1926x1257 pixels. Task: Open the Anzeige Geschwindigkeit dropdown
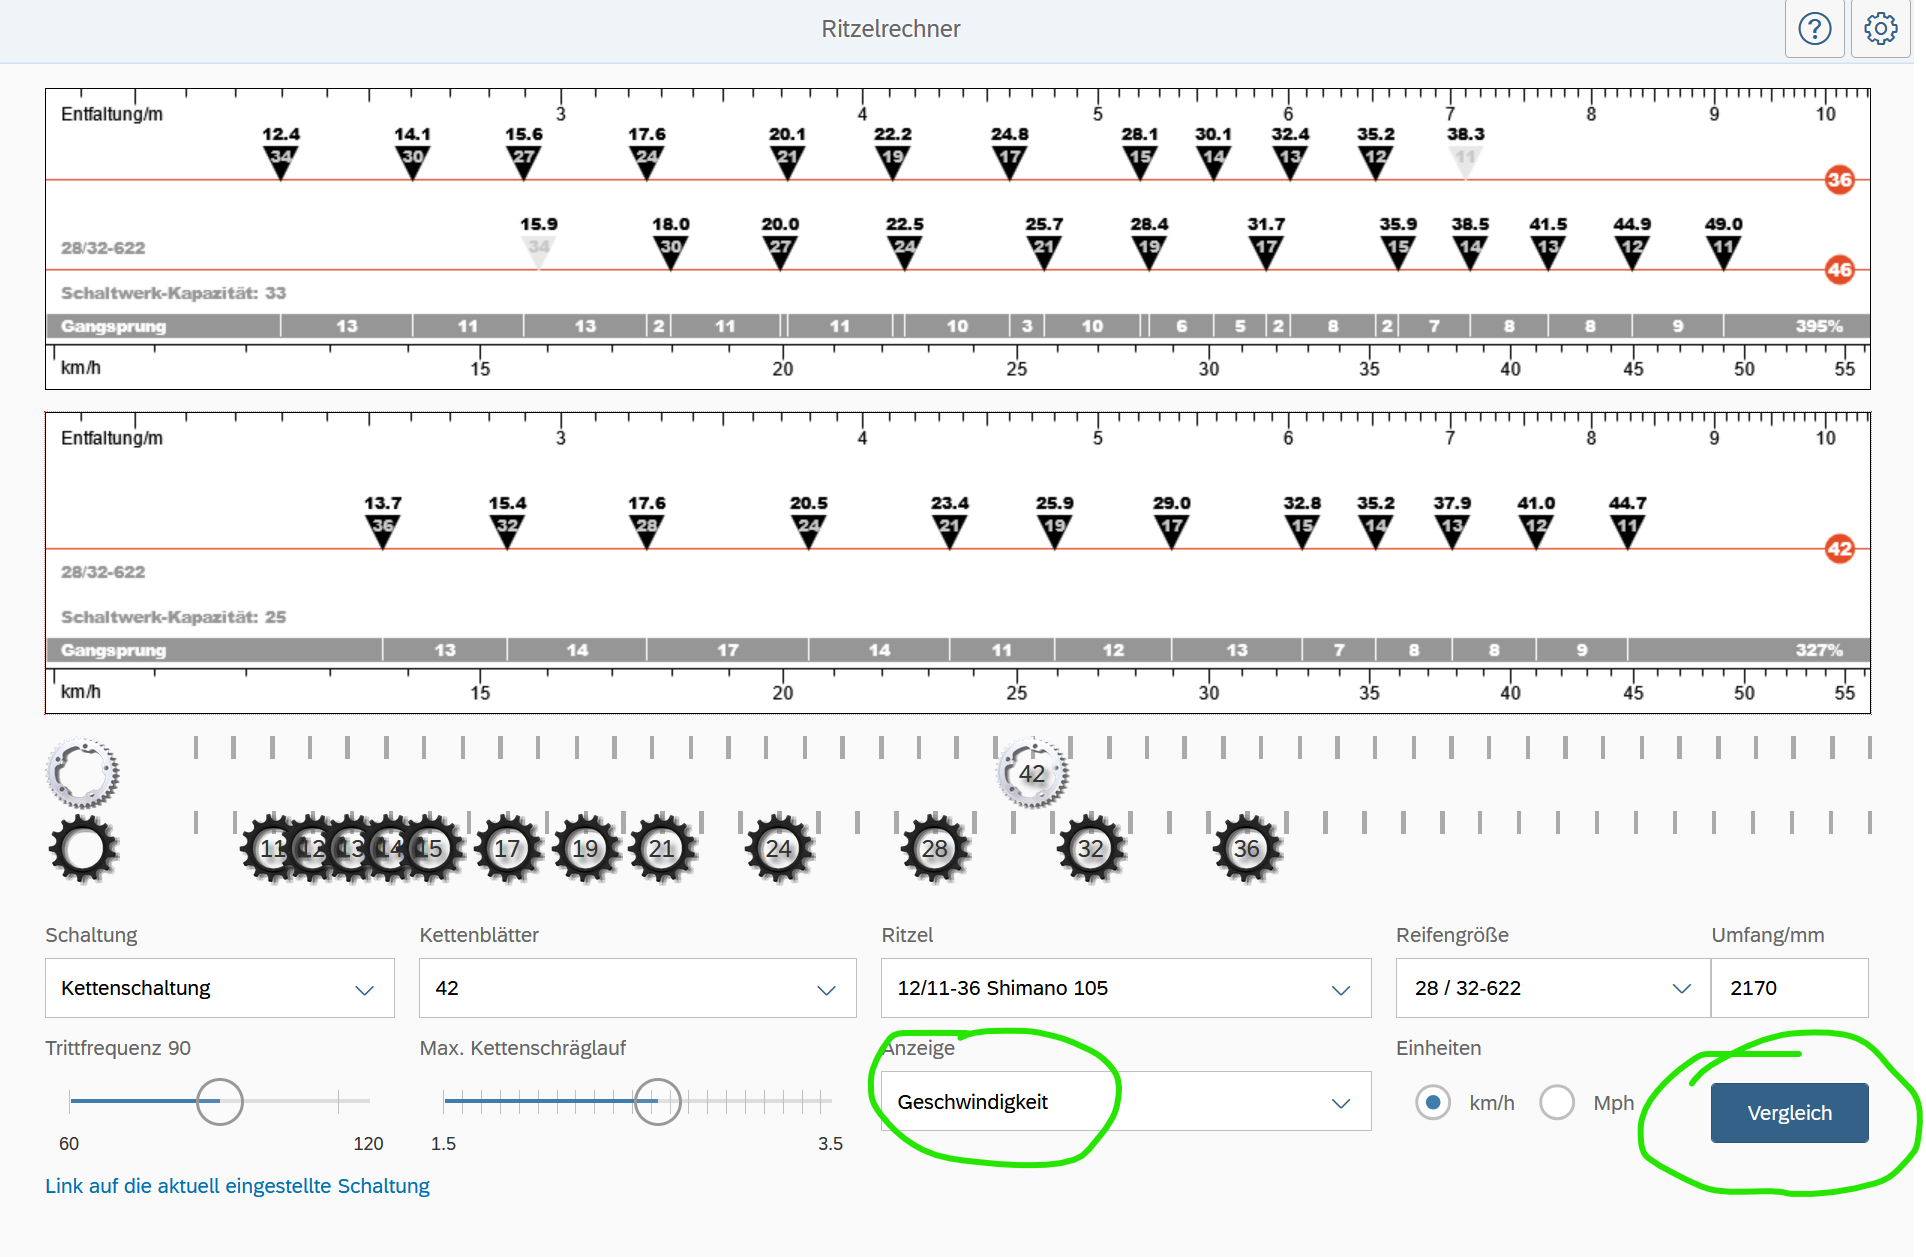click(x=1125, y=1102)
